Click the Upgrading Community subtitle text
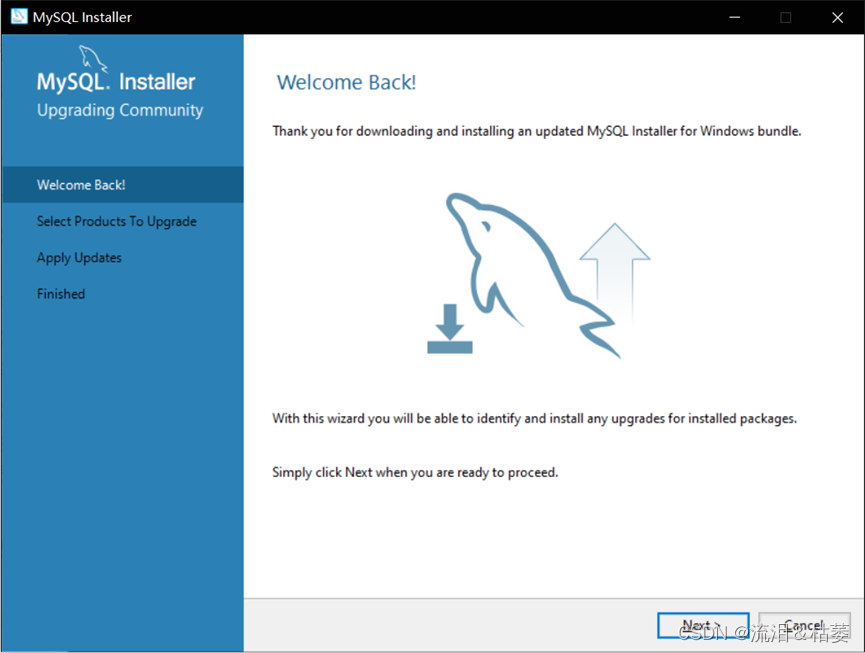This screenshot has height=653, width=865. point(120,110)
